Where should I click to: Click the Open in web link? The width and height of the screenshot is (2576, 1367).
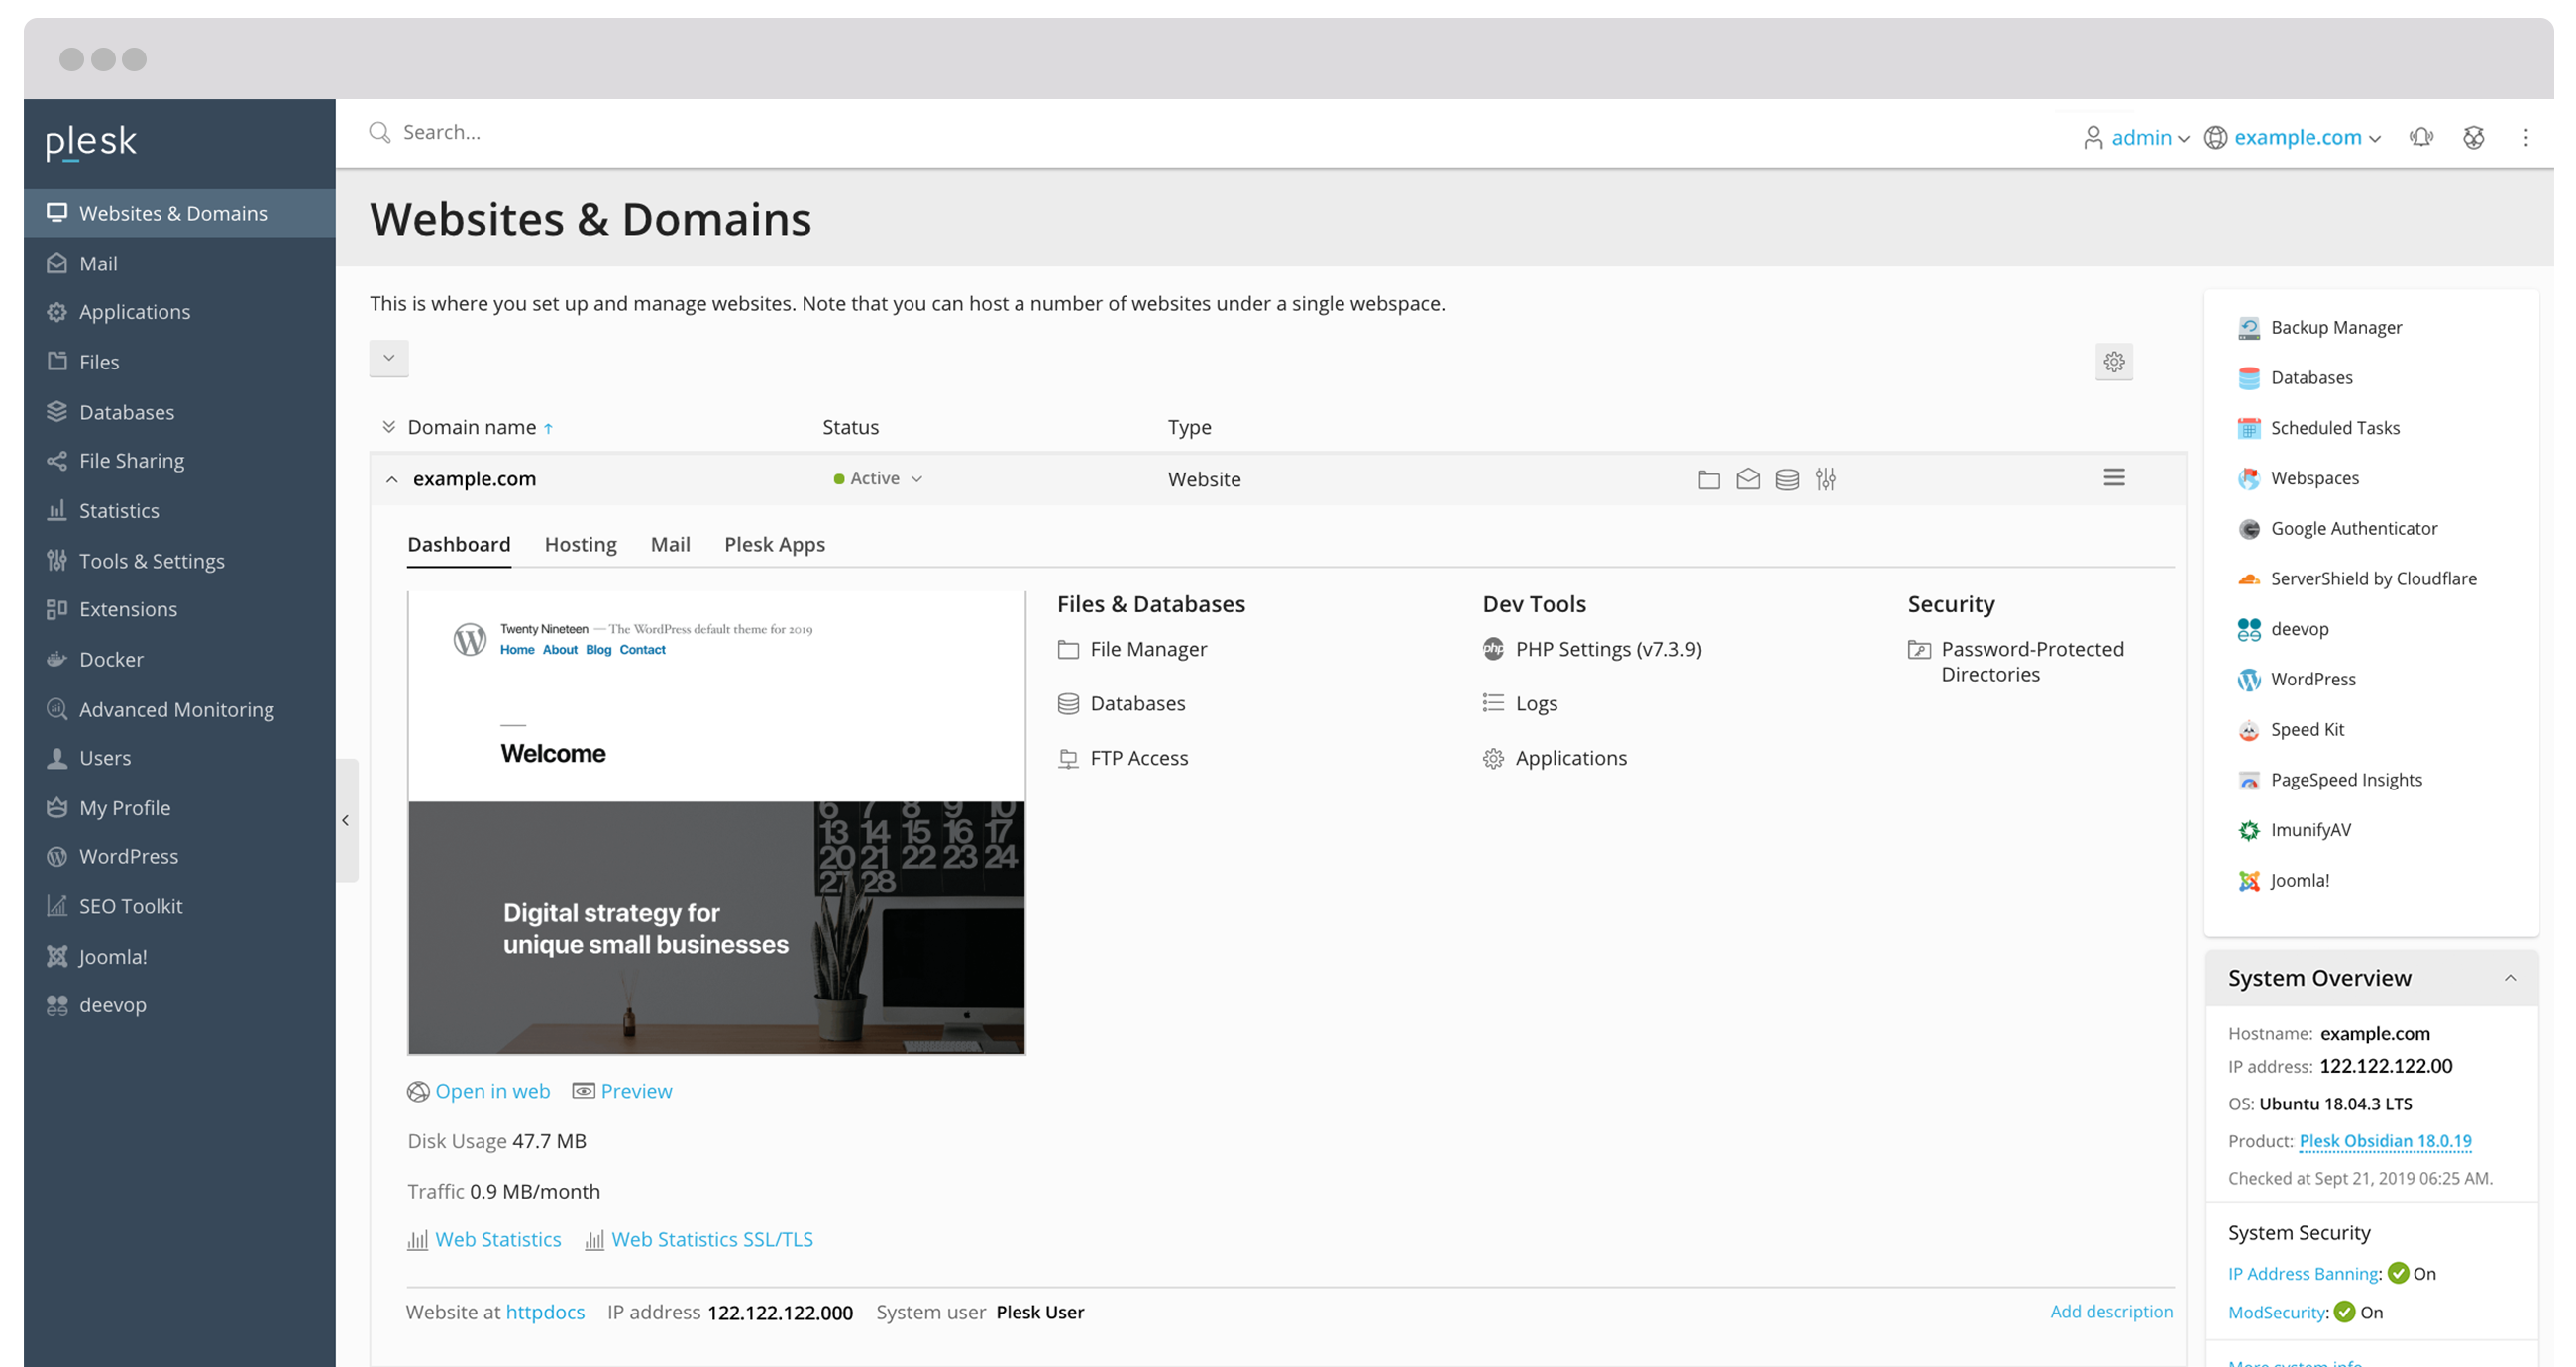click(x=491, y=1091)
